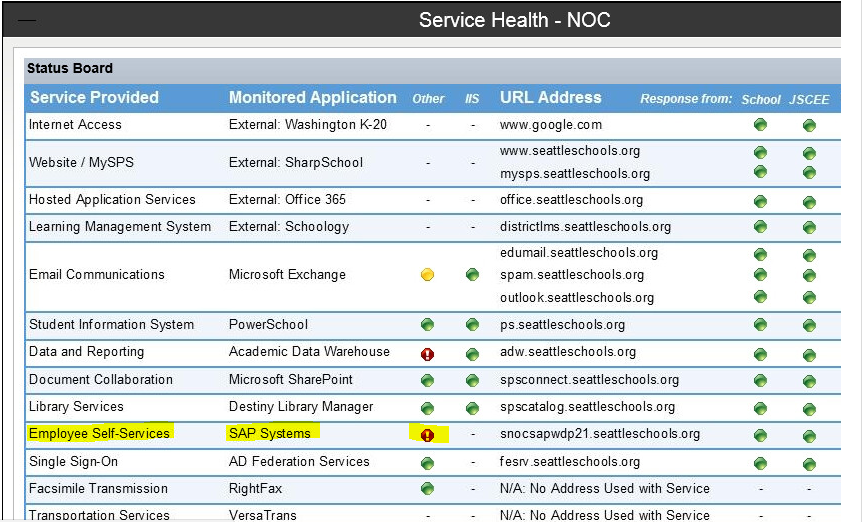Click the JSCEE response icon for spam.seattleschools.org
The image size is (863, 522).
(x=809, y=275)
